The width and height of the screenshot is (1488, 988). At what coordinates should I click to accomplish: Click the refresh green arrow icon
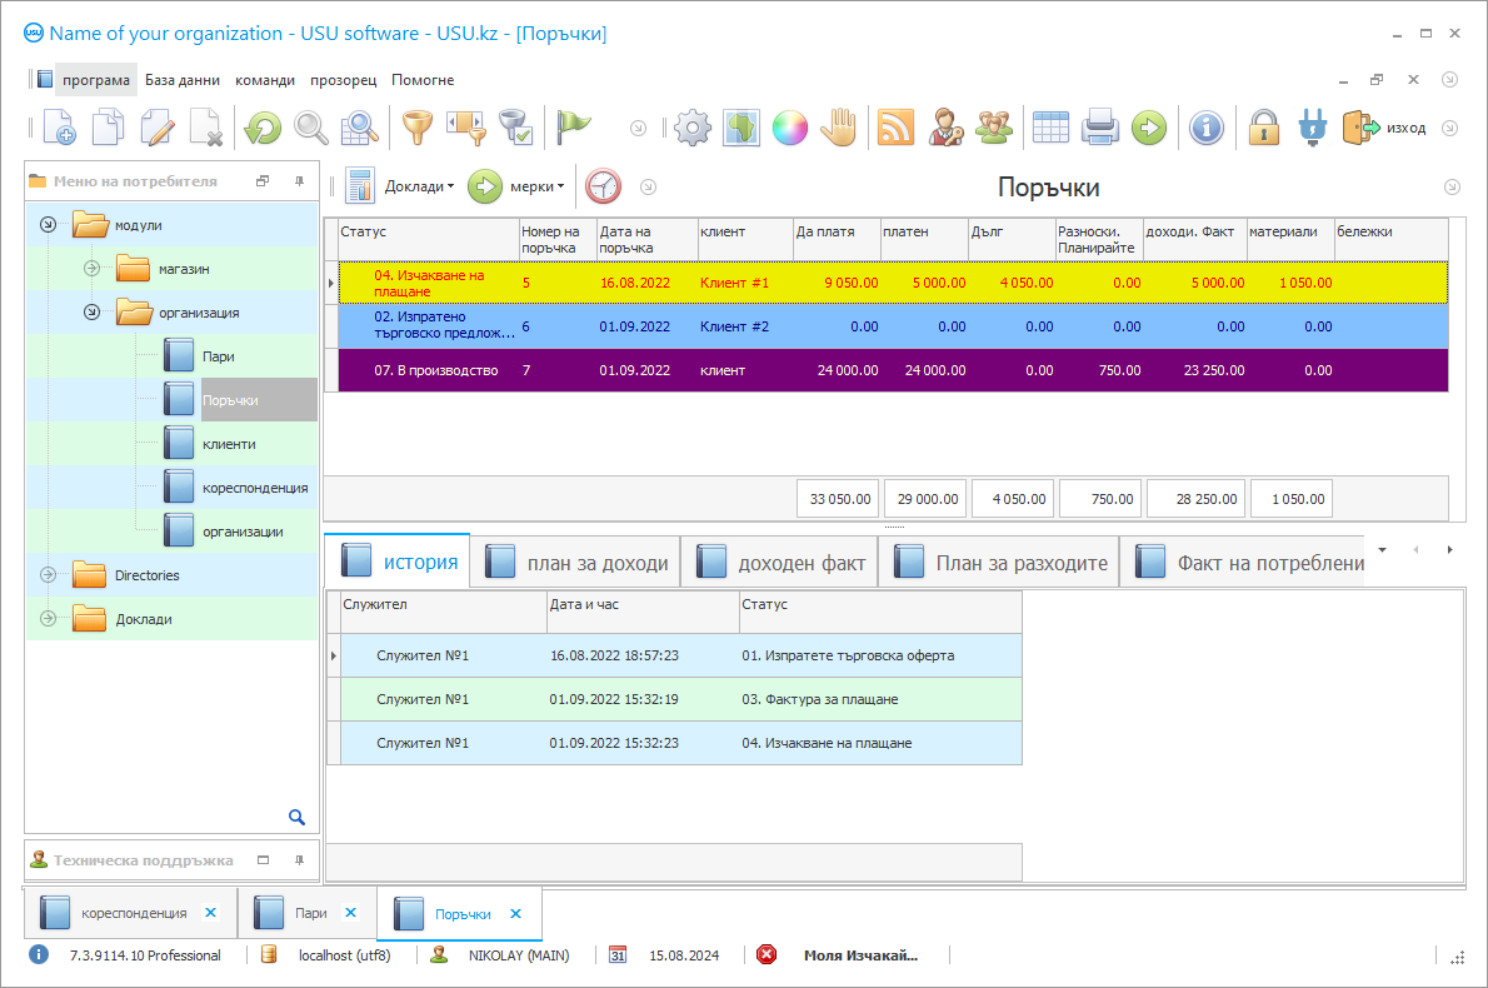click(x=263, y=128)
